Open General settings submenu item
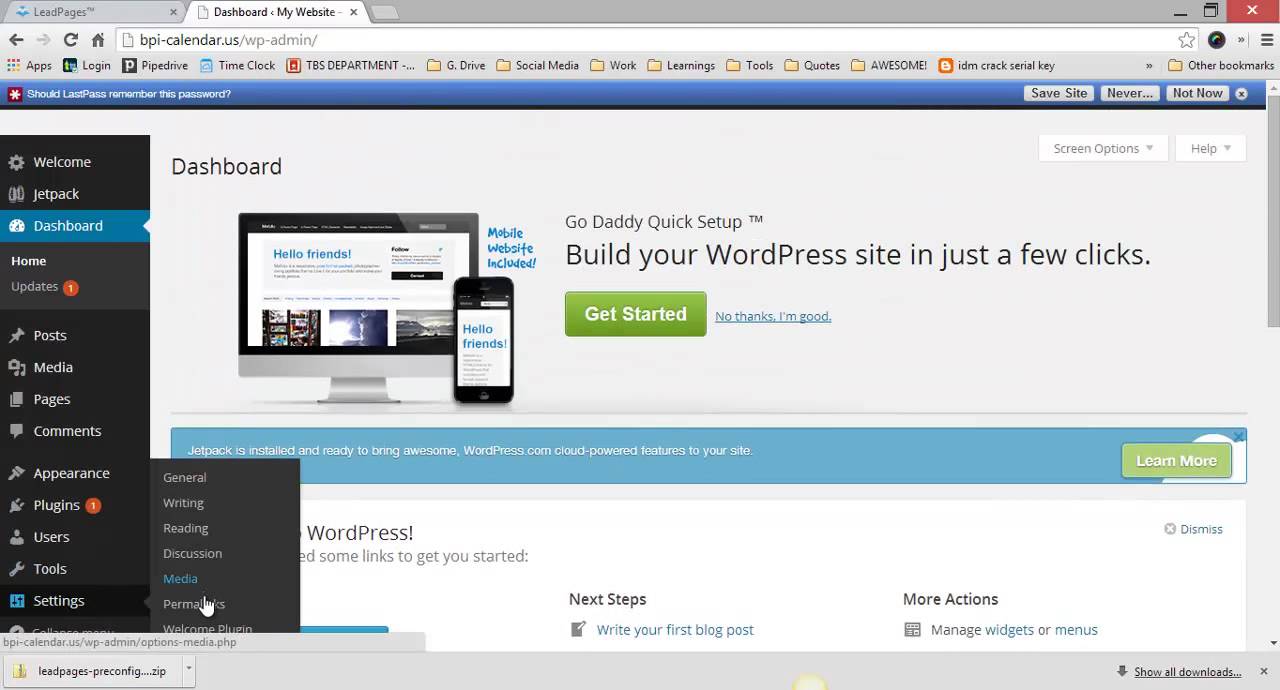The width and height of the screenshot is (1280, 690). (185, 477)
